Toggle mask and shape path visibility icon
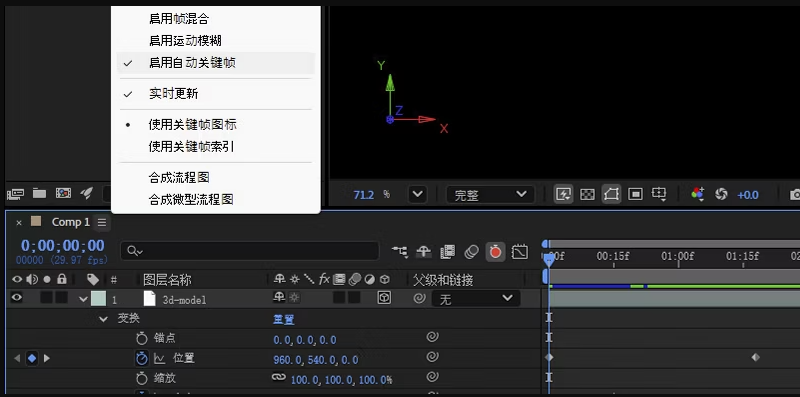Viewport: 800px width, 397px height. pos(611,194)
